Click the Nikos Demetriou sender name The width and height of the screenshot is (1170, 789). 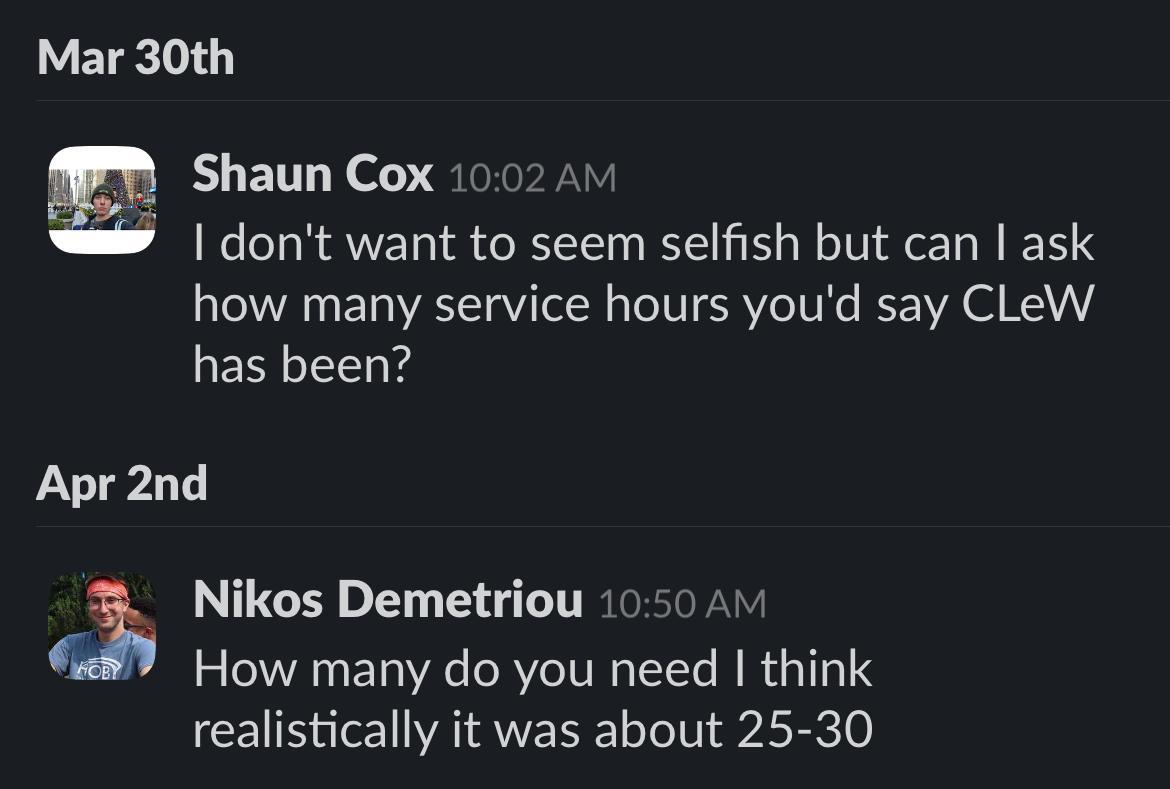(387, 600)
